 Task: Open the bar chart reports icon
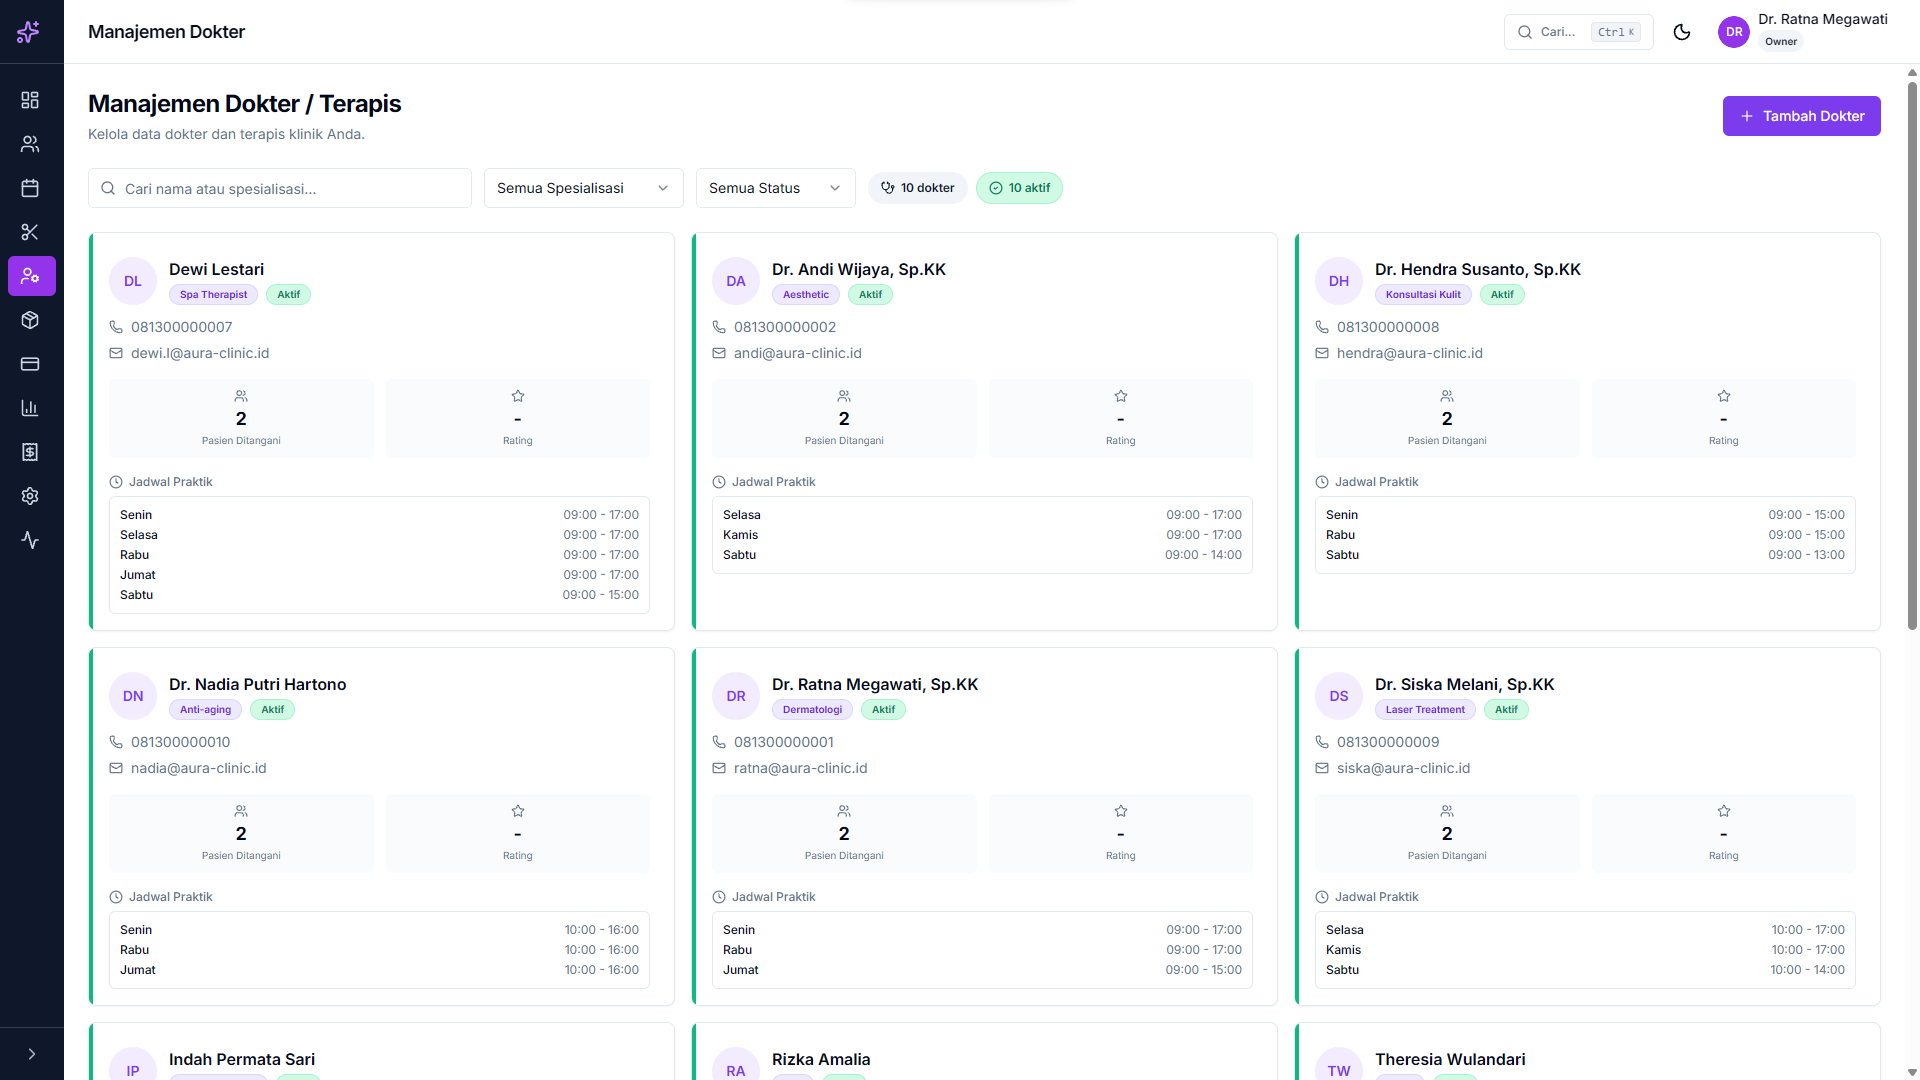(30, 408)
